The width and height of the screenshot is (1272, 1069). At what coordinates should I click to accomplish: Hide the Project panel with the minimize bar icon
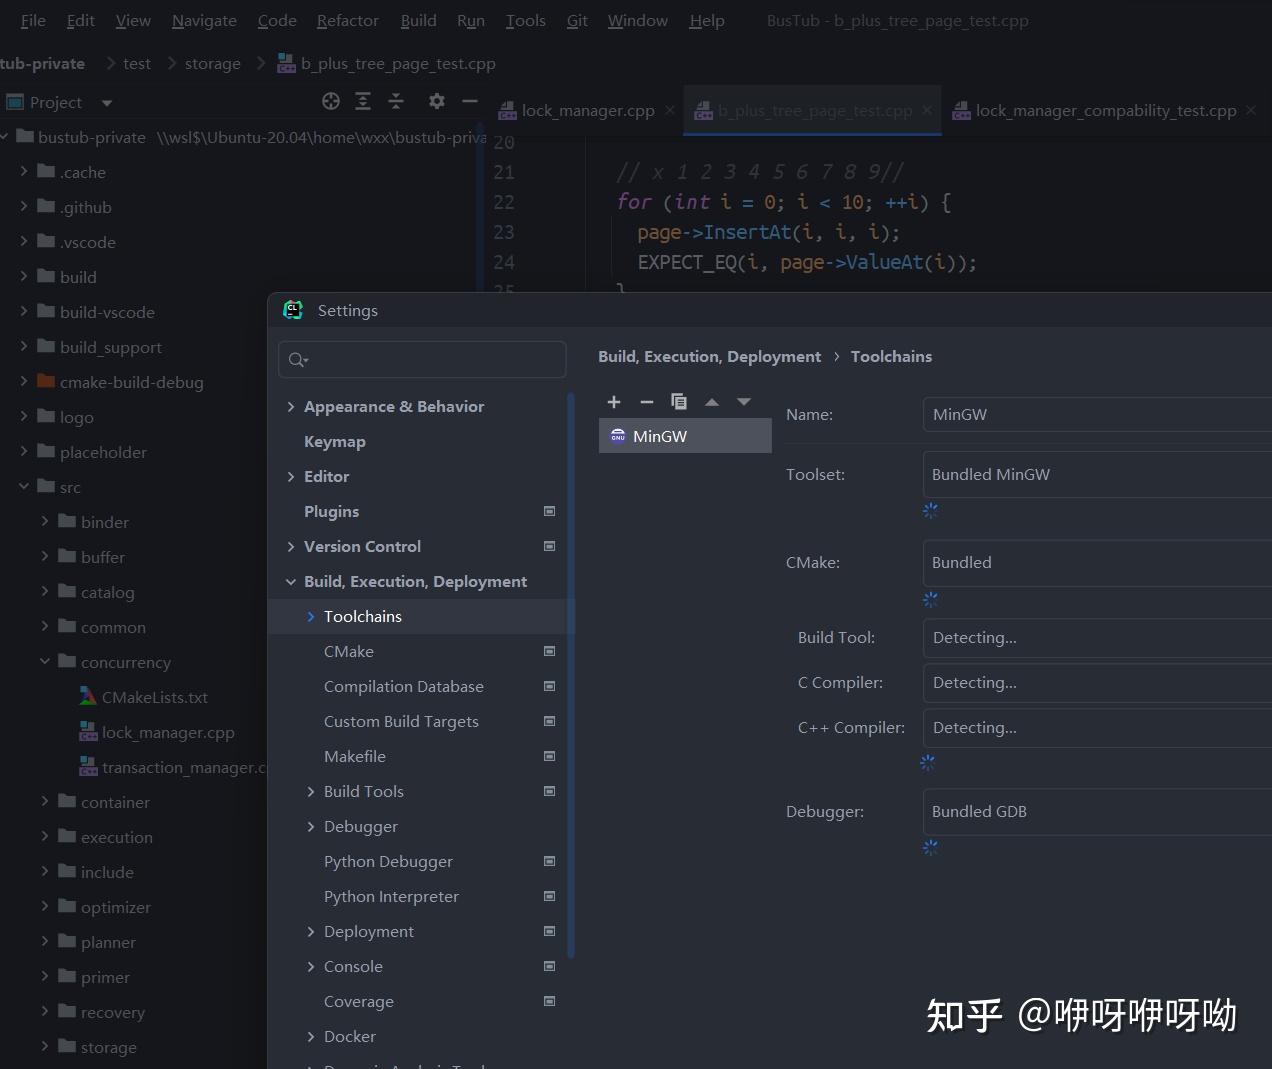469,101
